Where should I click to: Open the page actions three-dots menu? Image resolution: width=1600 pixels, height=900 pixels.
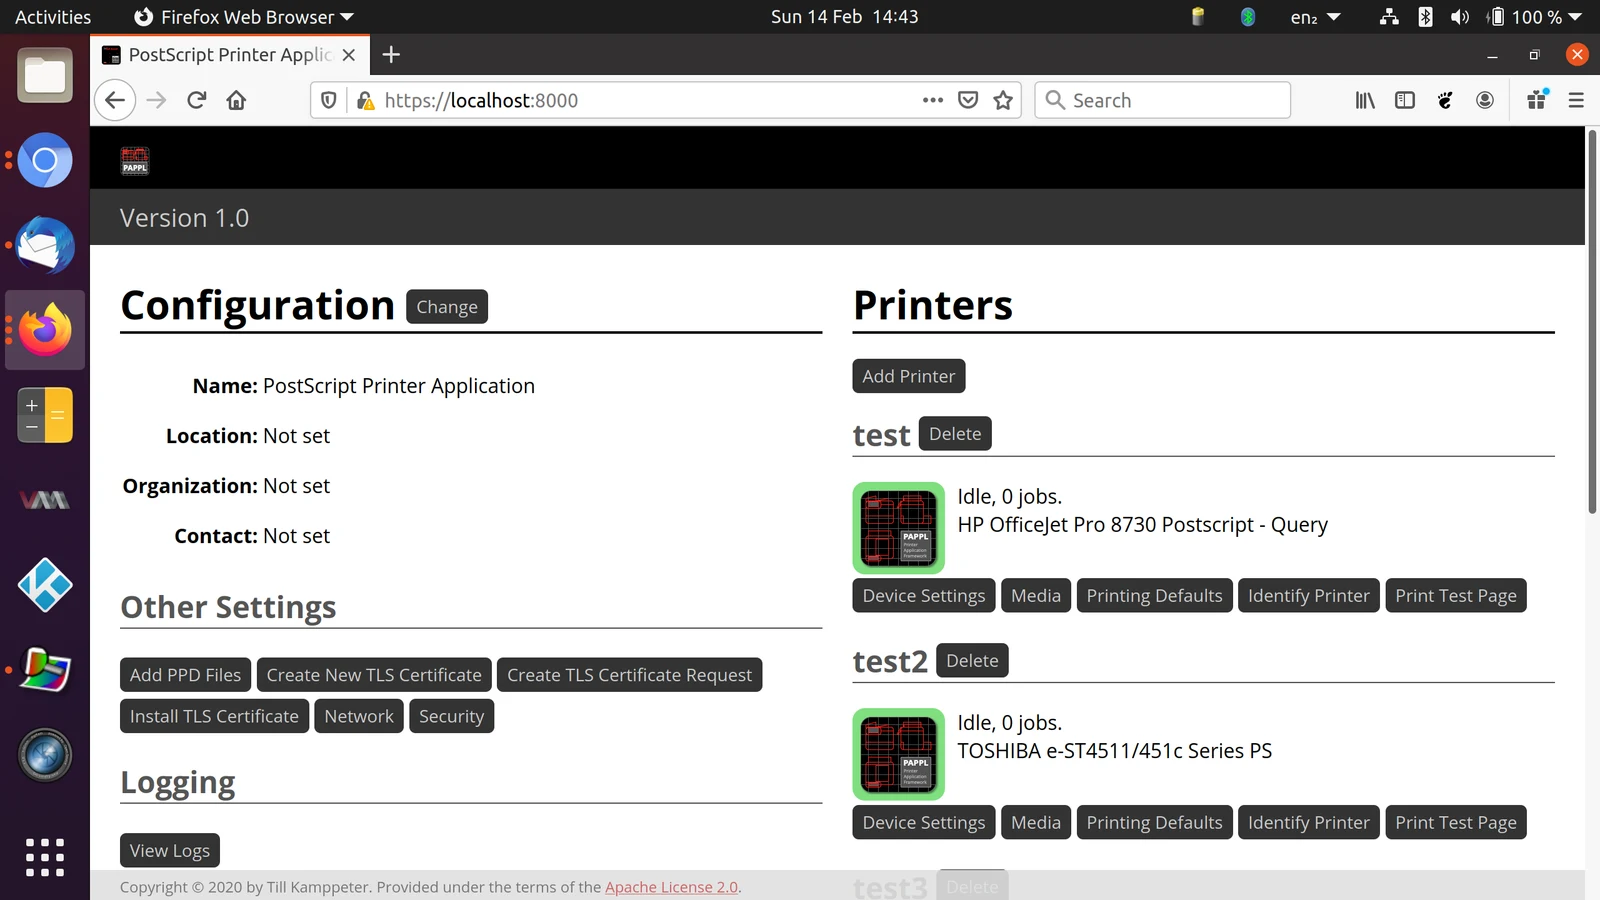click(933, 100)
